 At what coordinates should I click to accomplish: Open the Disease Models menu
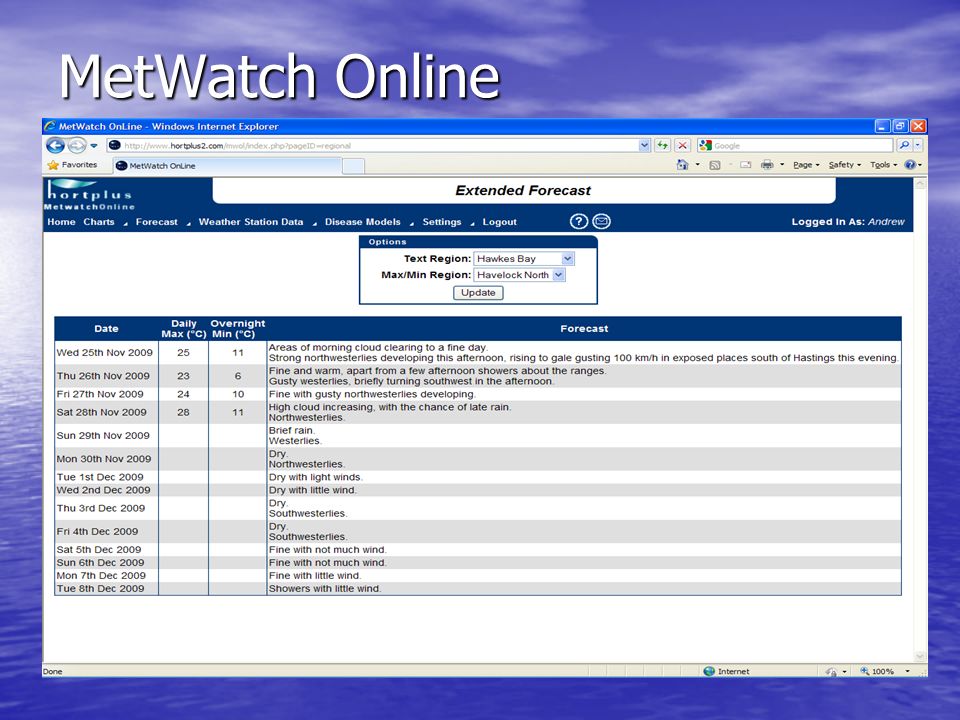point(362,222)
